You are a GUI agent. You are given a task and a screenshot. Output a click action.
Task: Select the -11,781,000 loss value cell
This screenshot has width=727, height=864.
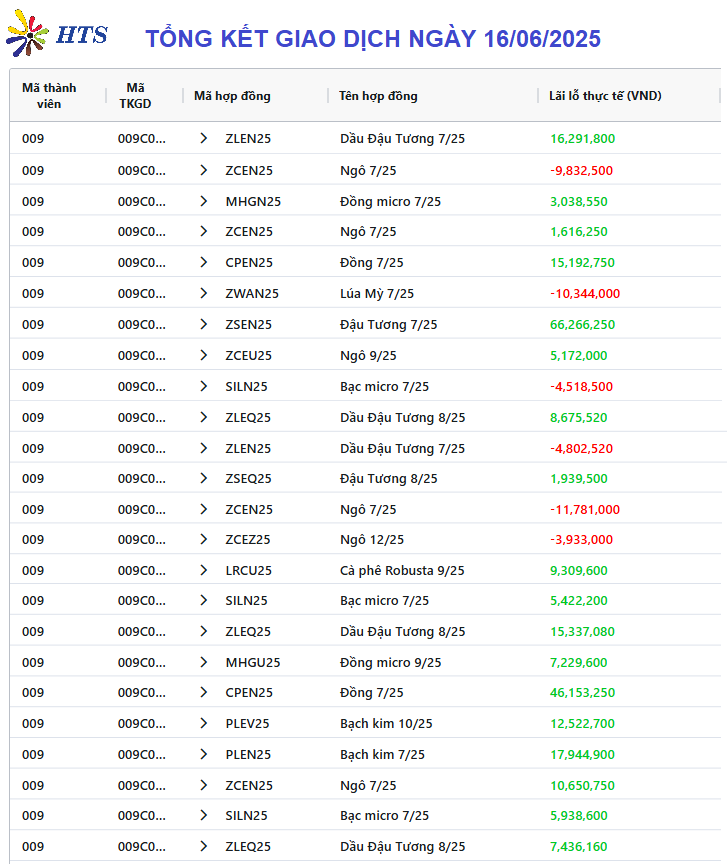coord(585,510)
